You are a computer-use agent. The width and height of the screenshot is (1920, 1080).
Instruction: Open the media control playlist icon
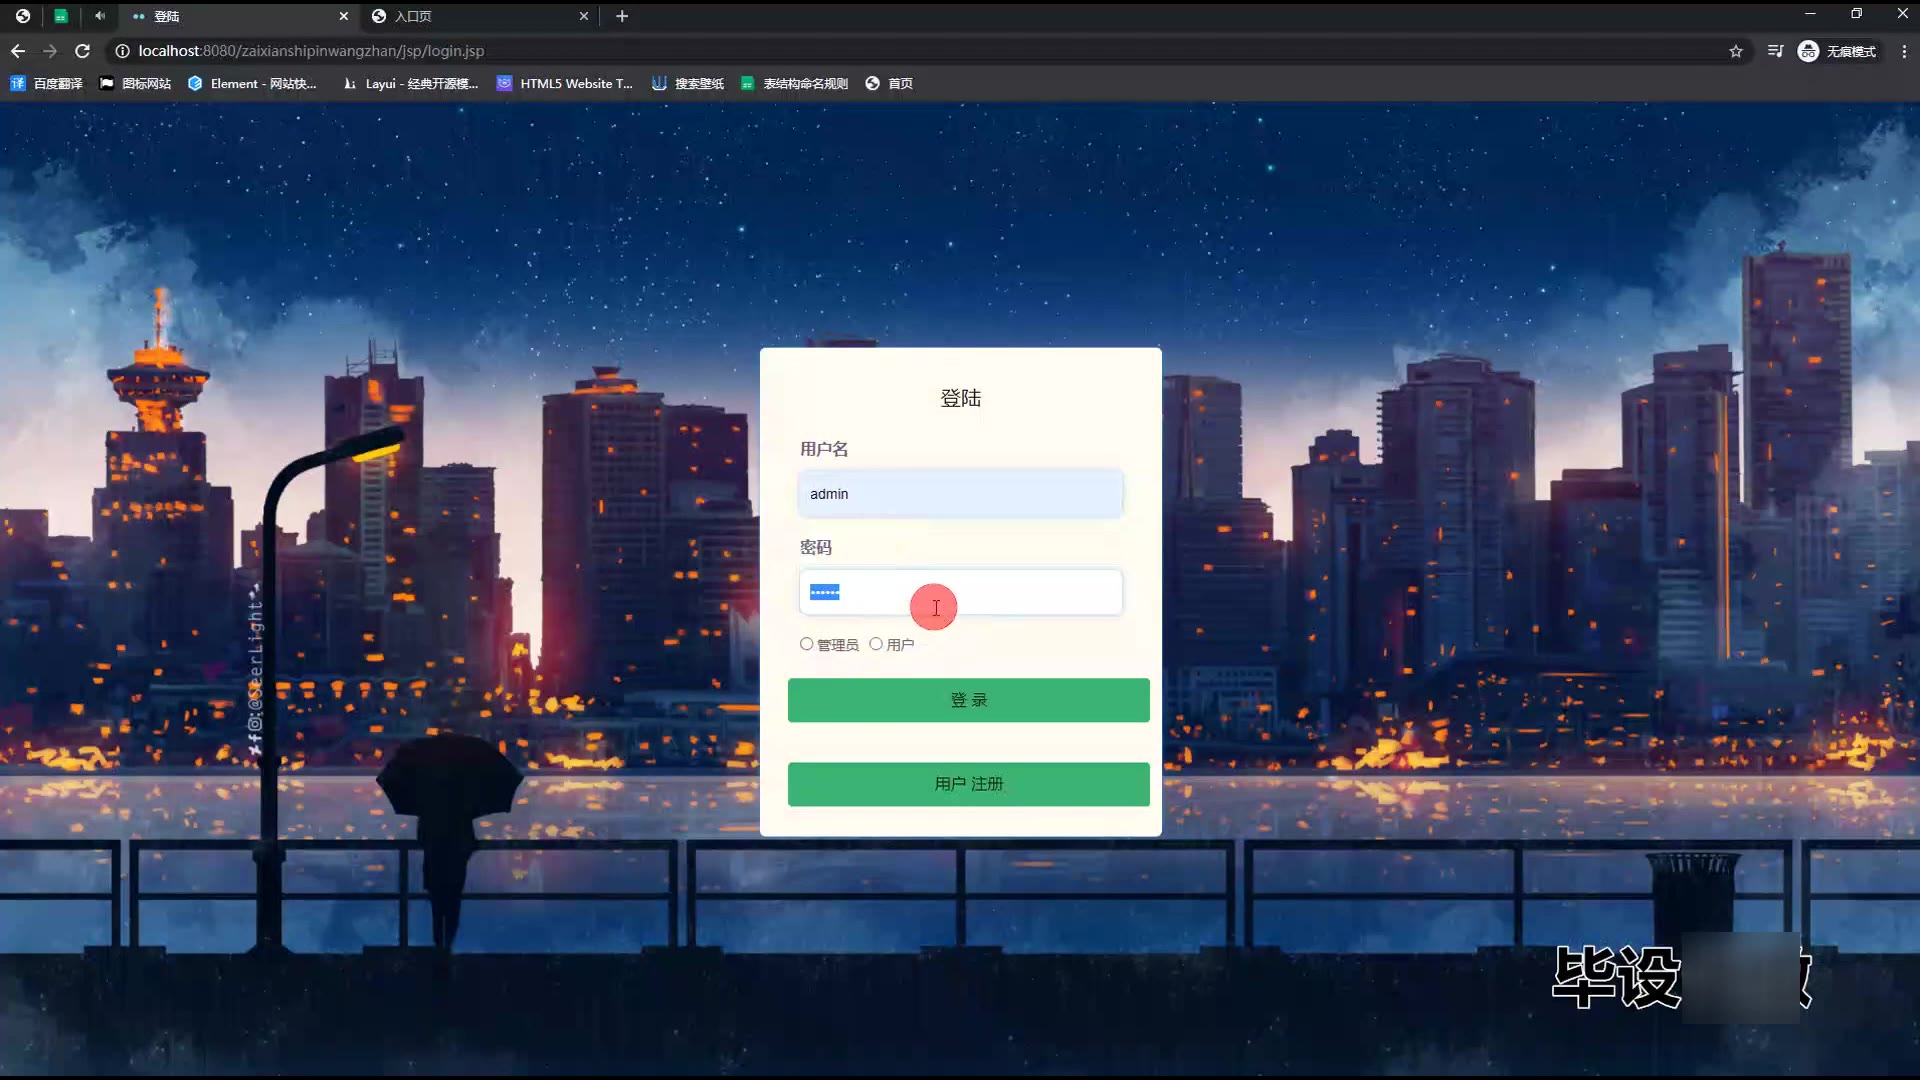pyautogui.click(x=1775, y=51)
